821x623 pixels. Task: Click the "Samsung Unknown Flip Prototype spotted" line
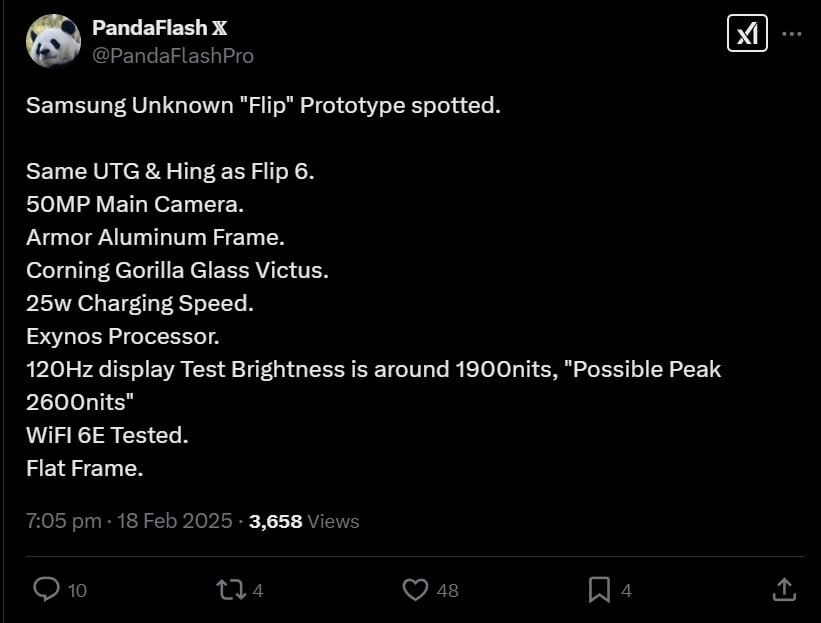pyautogui.click(x=263, y=105)
